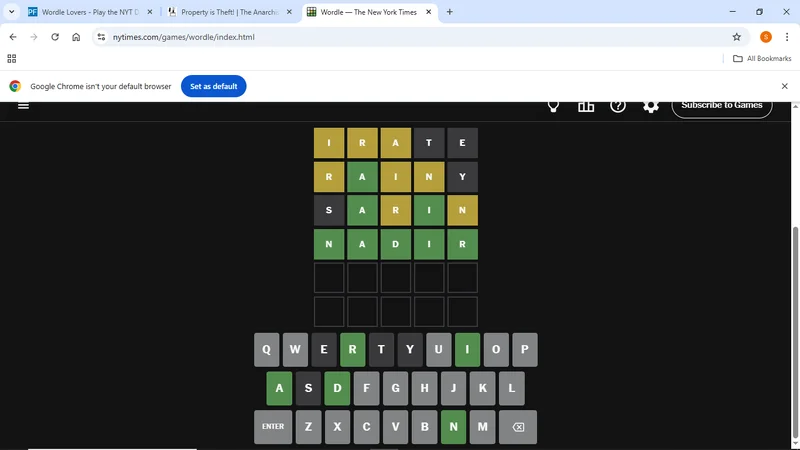Tap the green D key on the on-screen keyboard
Image resolution: width=800 pixels, height=450 pixels.
tap(337, 388)
